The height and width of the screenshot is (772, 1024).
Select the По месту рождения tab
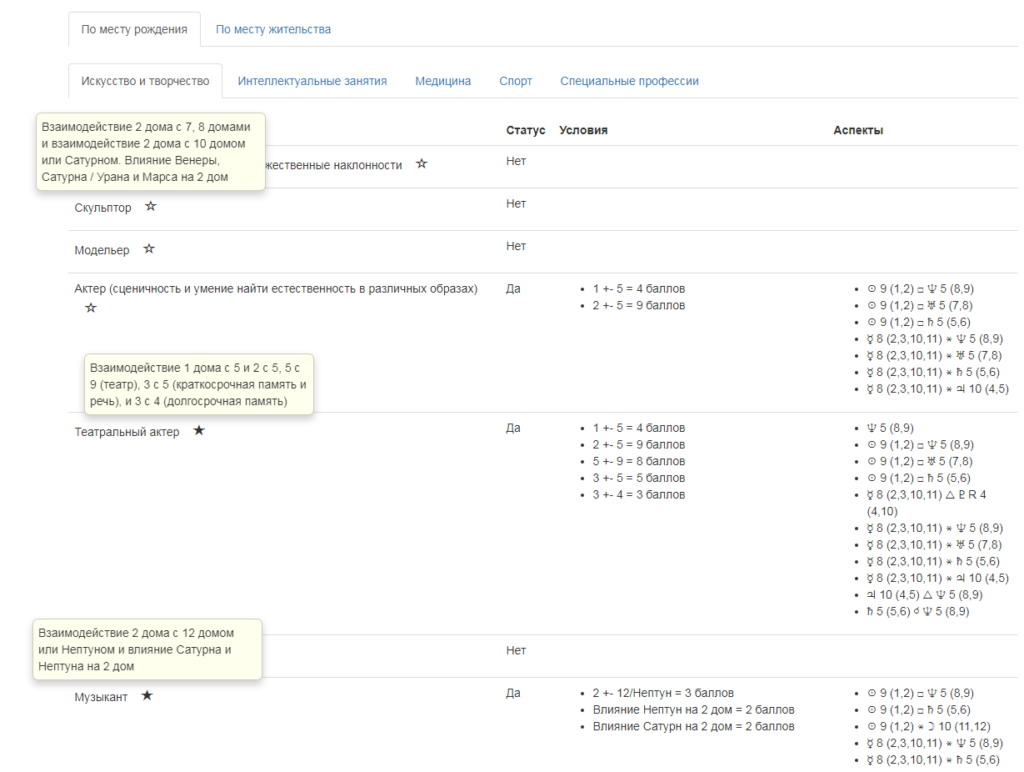click(134, 30)
